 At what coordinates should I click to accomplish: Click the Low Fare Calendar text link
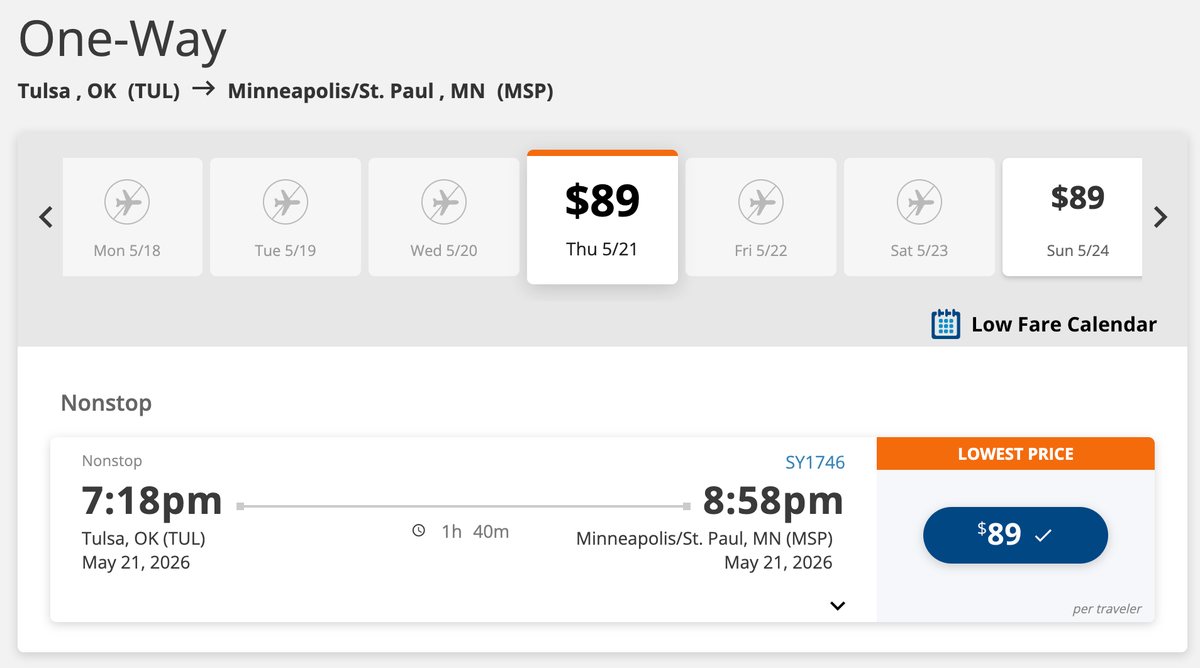(x=1062, y=324)
